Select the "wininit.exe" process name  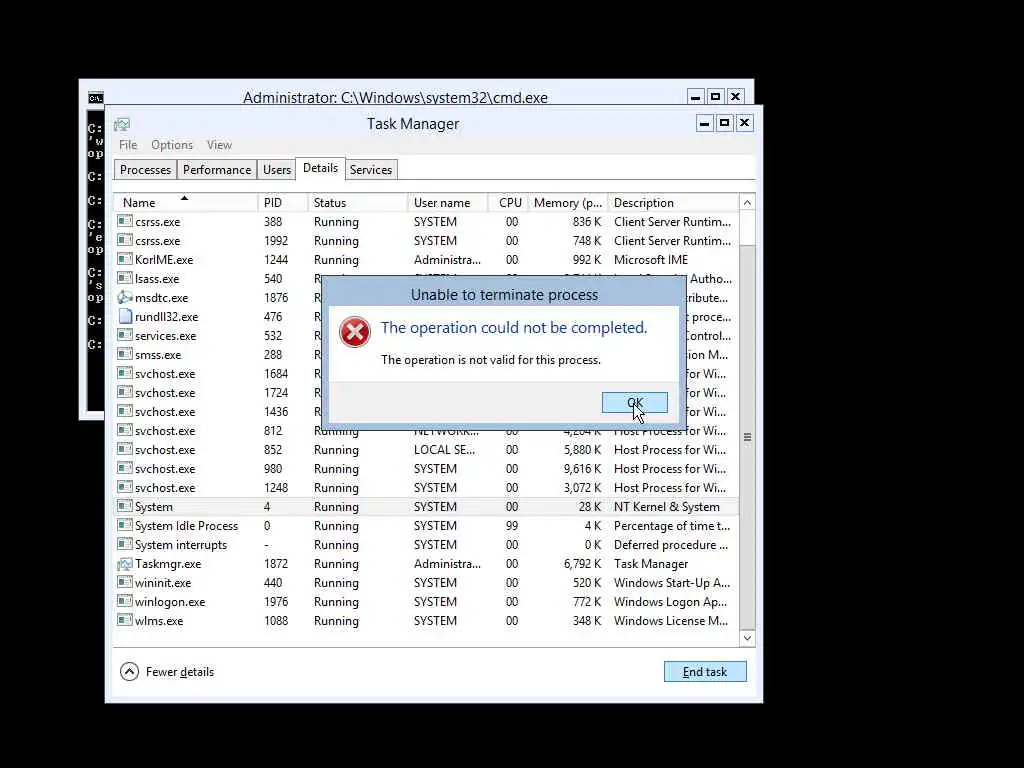(163, 583)
